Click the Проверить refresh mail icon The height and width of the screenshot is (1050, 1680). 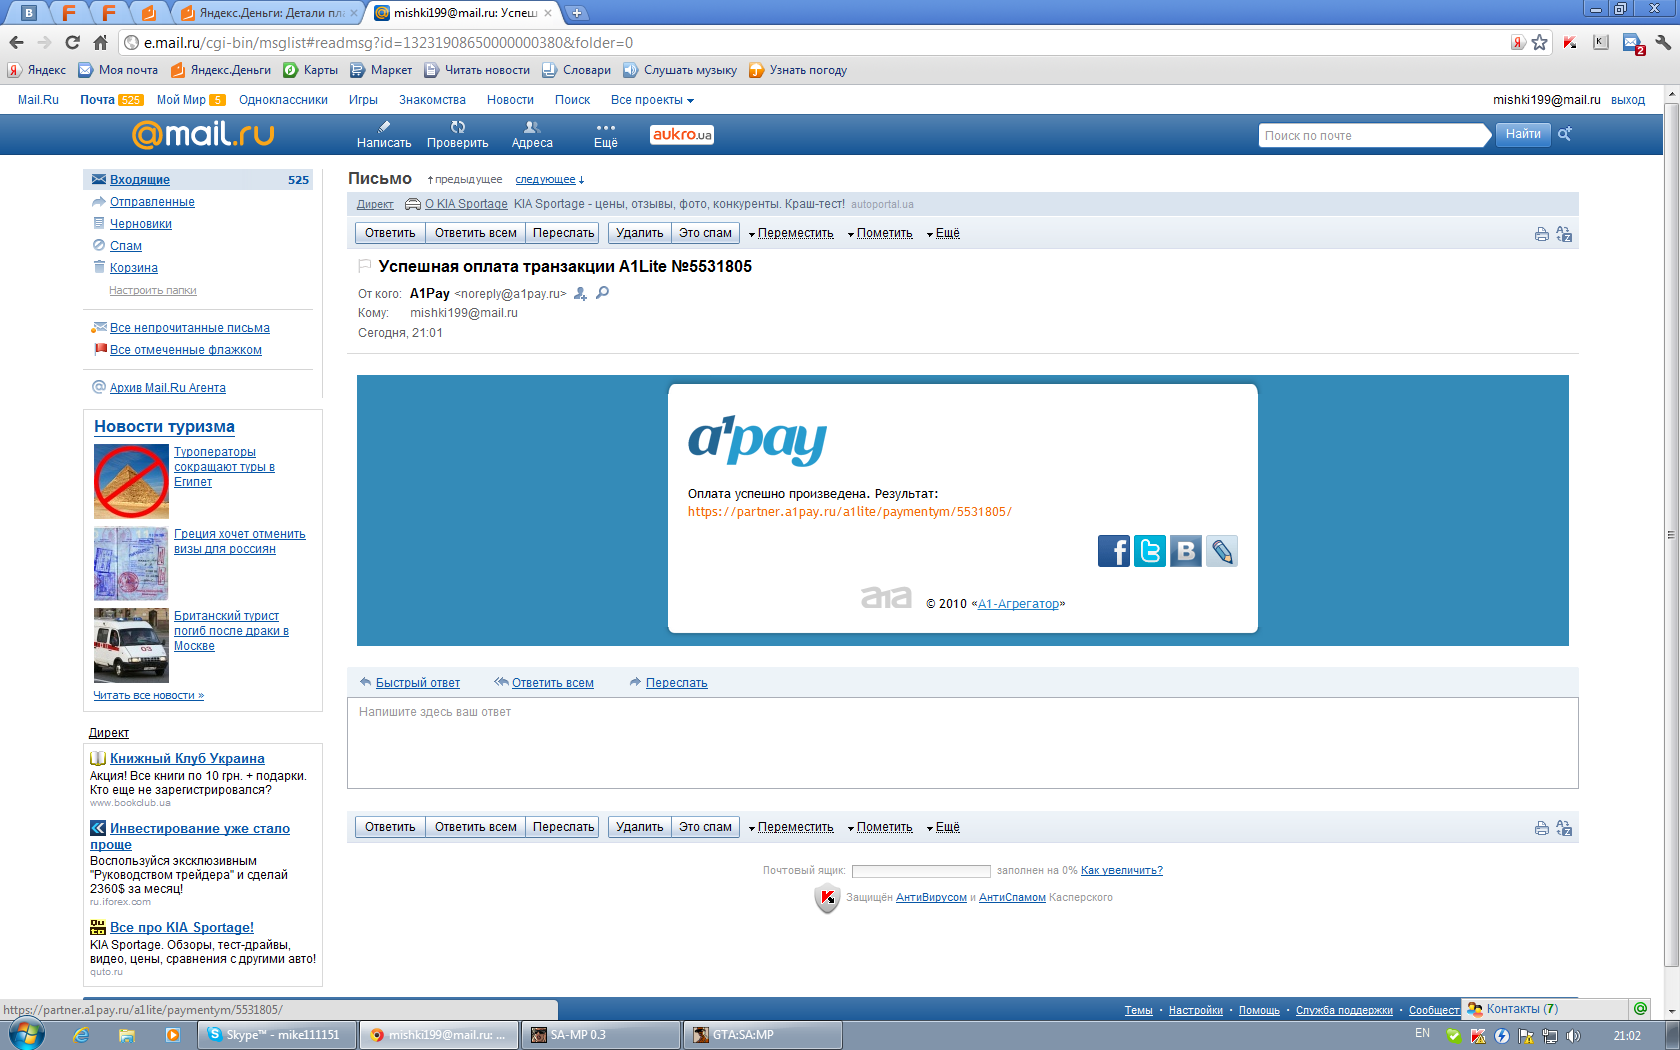[x=458, y=127]
